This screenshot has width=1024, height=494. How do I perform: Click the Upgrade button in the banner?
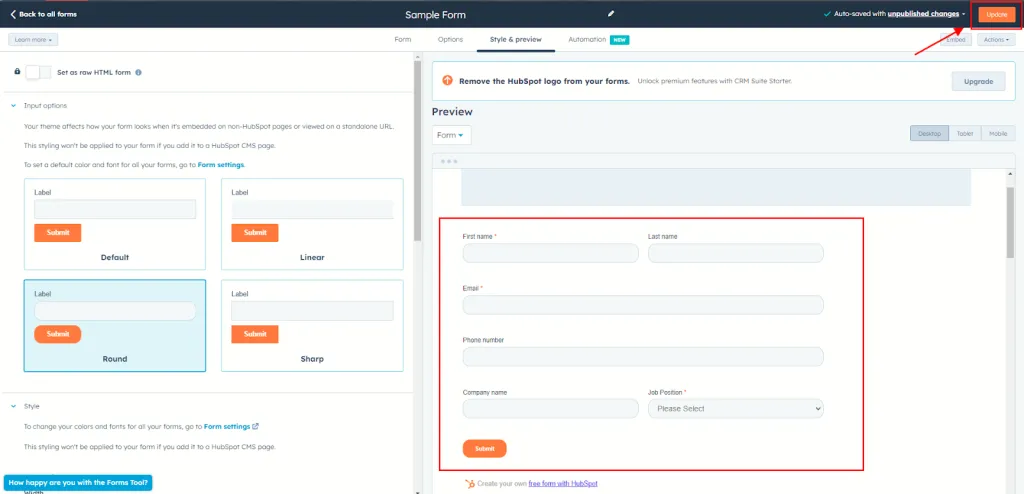point(978,82)
